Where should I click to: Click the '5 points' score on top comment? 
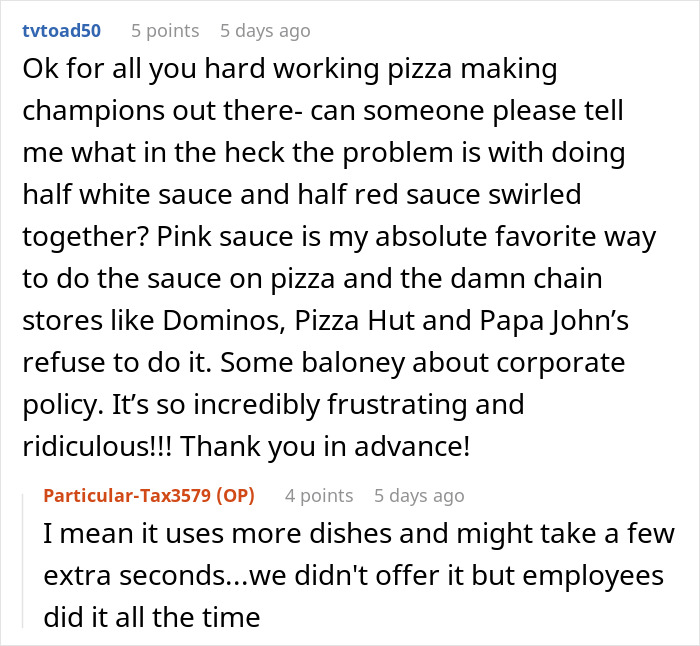[x=165, y=31]
